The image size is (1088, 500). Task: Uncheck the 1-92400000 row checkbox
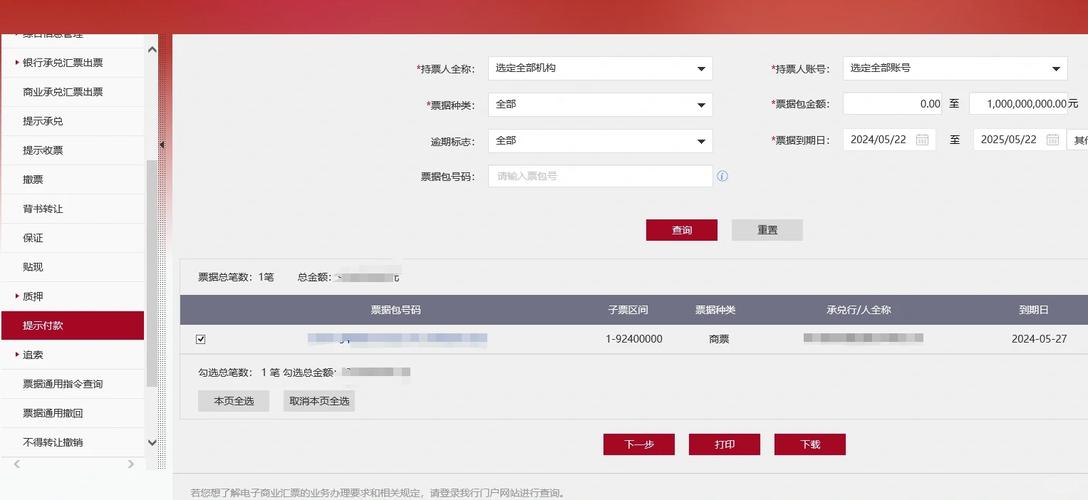click(x=201, y=339)
